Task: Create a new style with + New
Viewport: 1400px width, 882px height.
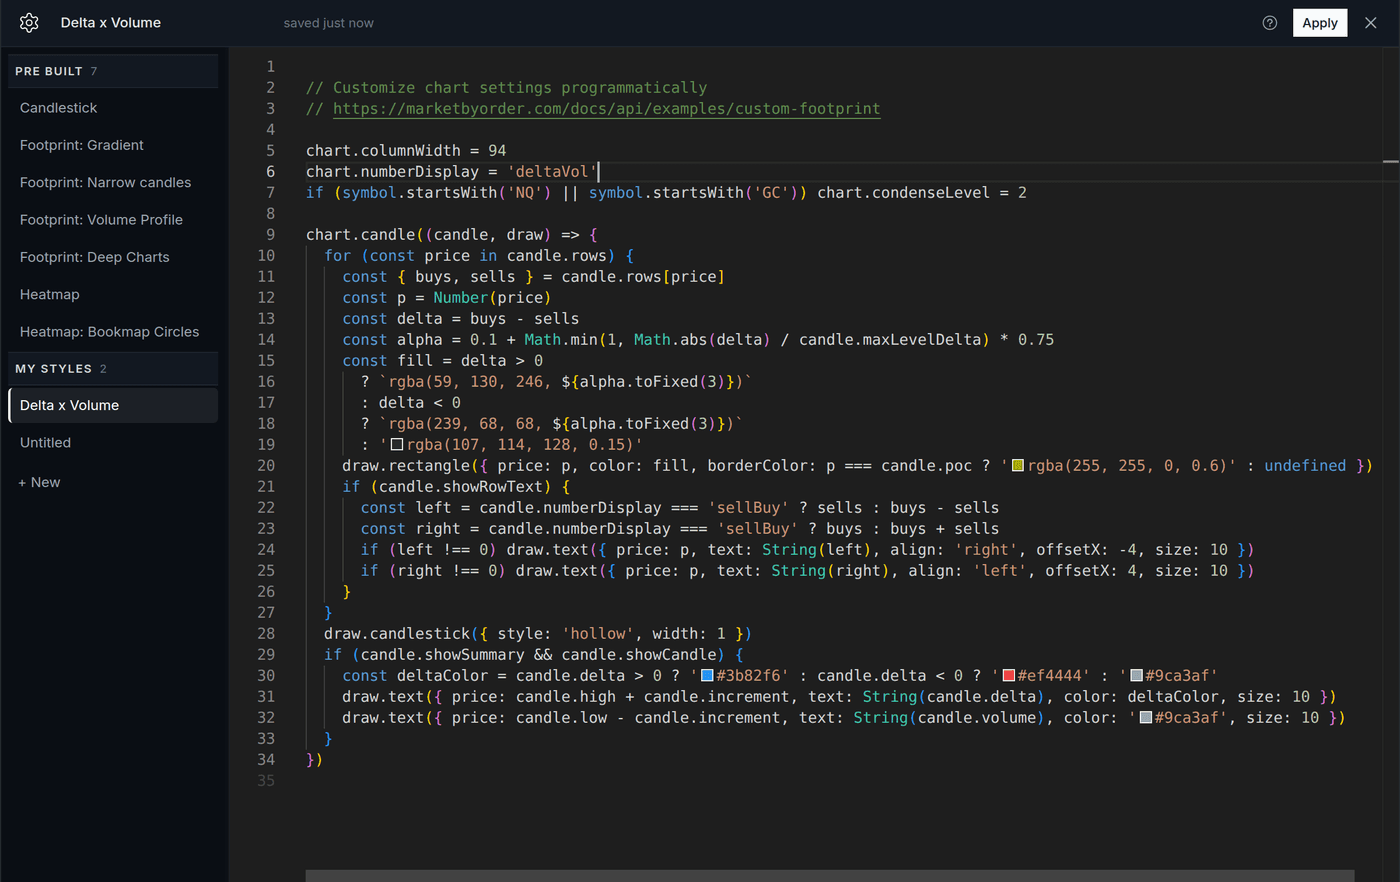Action: pos(39,482)
